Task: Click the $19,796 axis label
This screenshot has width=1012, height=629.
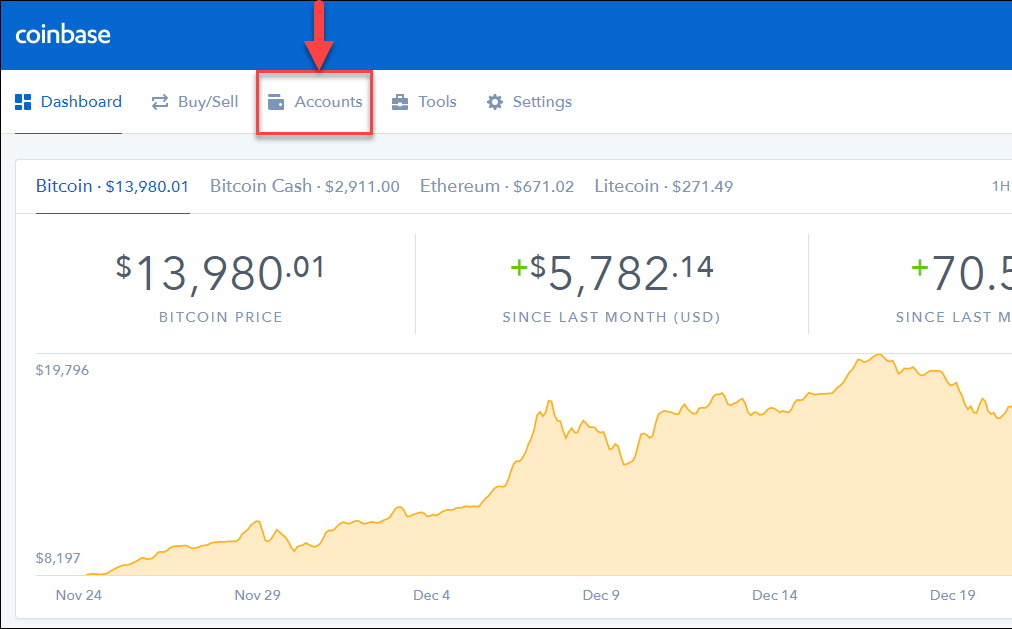Action: (63, 370)
